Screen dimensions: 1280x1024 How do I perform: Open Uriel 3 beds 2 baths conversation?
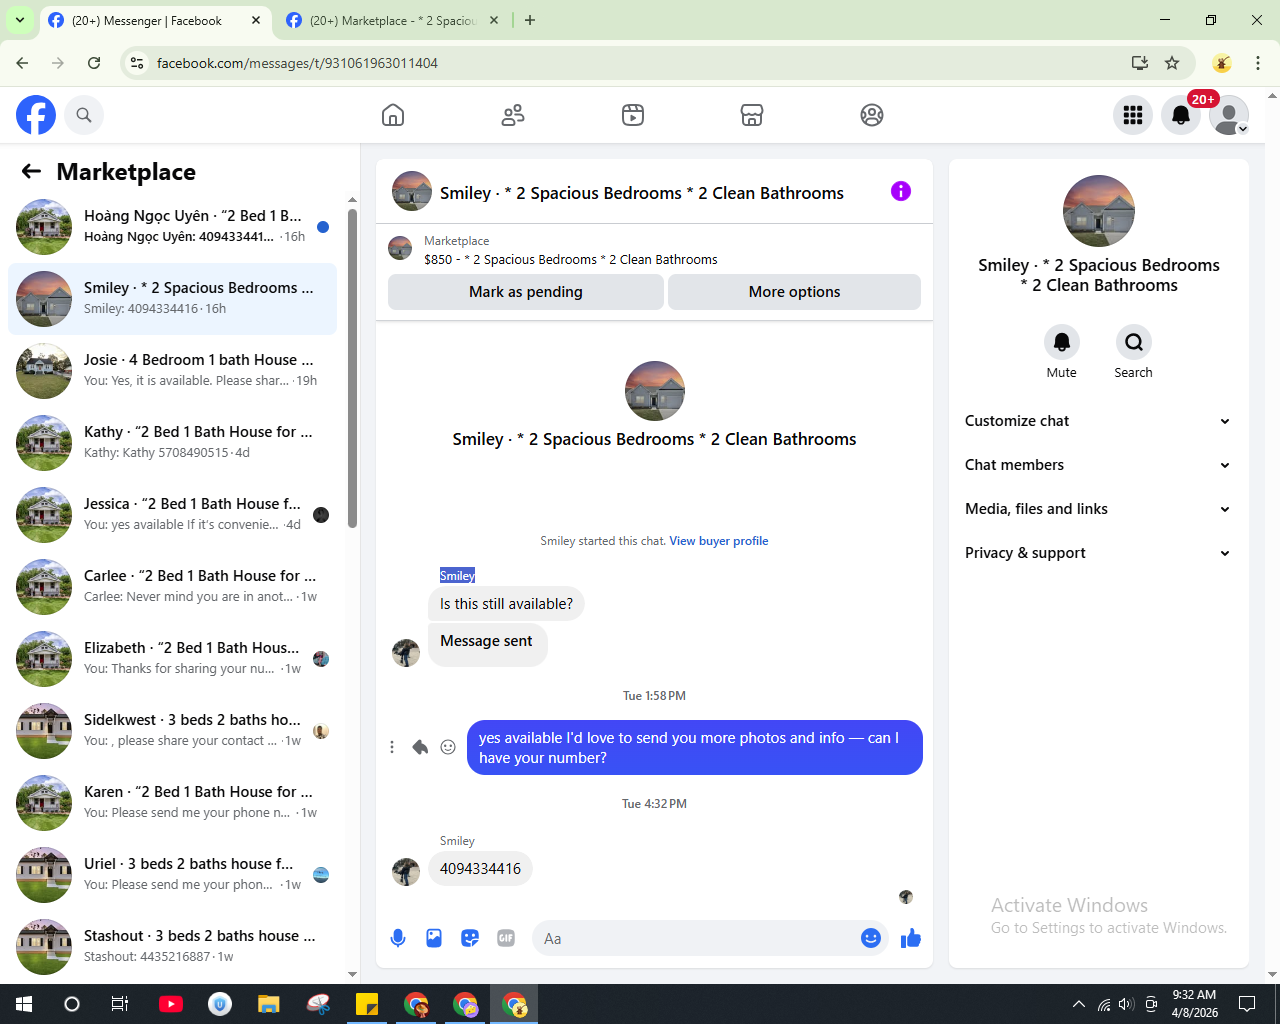173,875
